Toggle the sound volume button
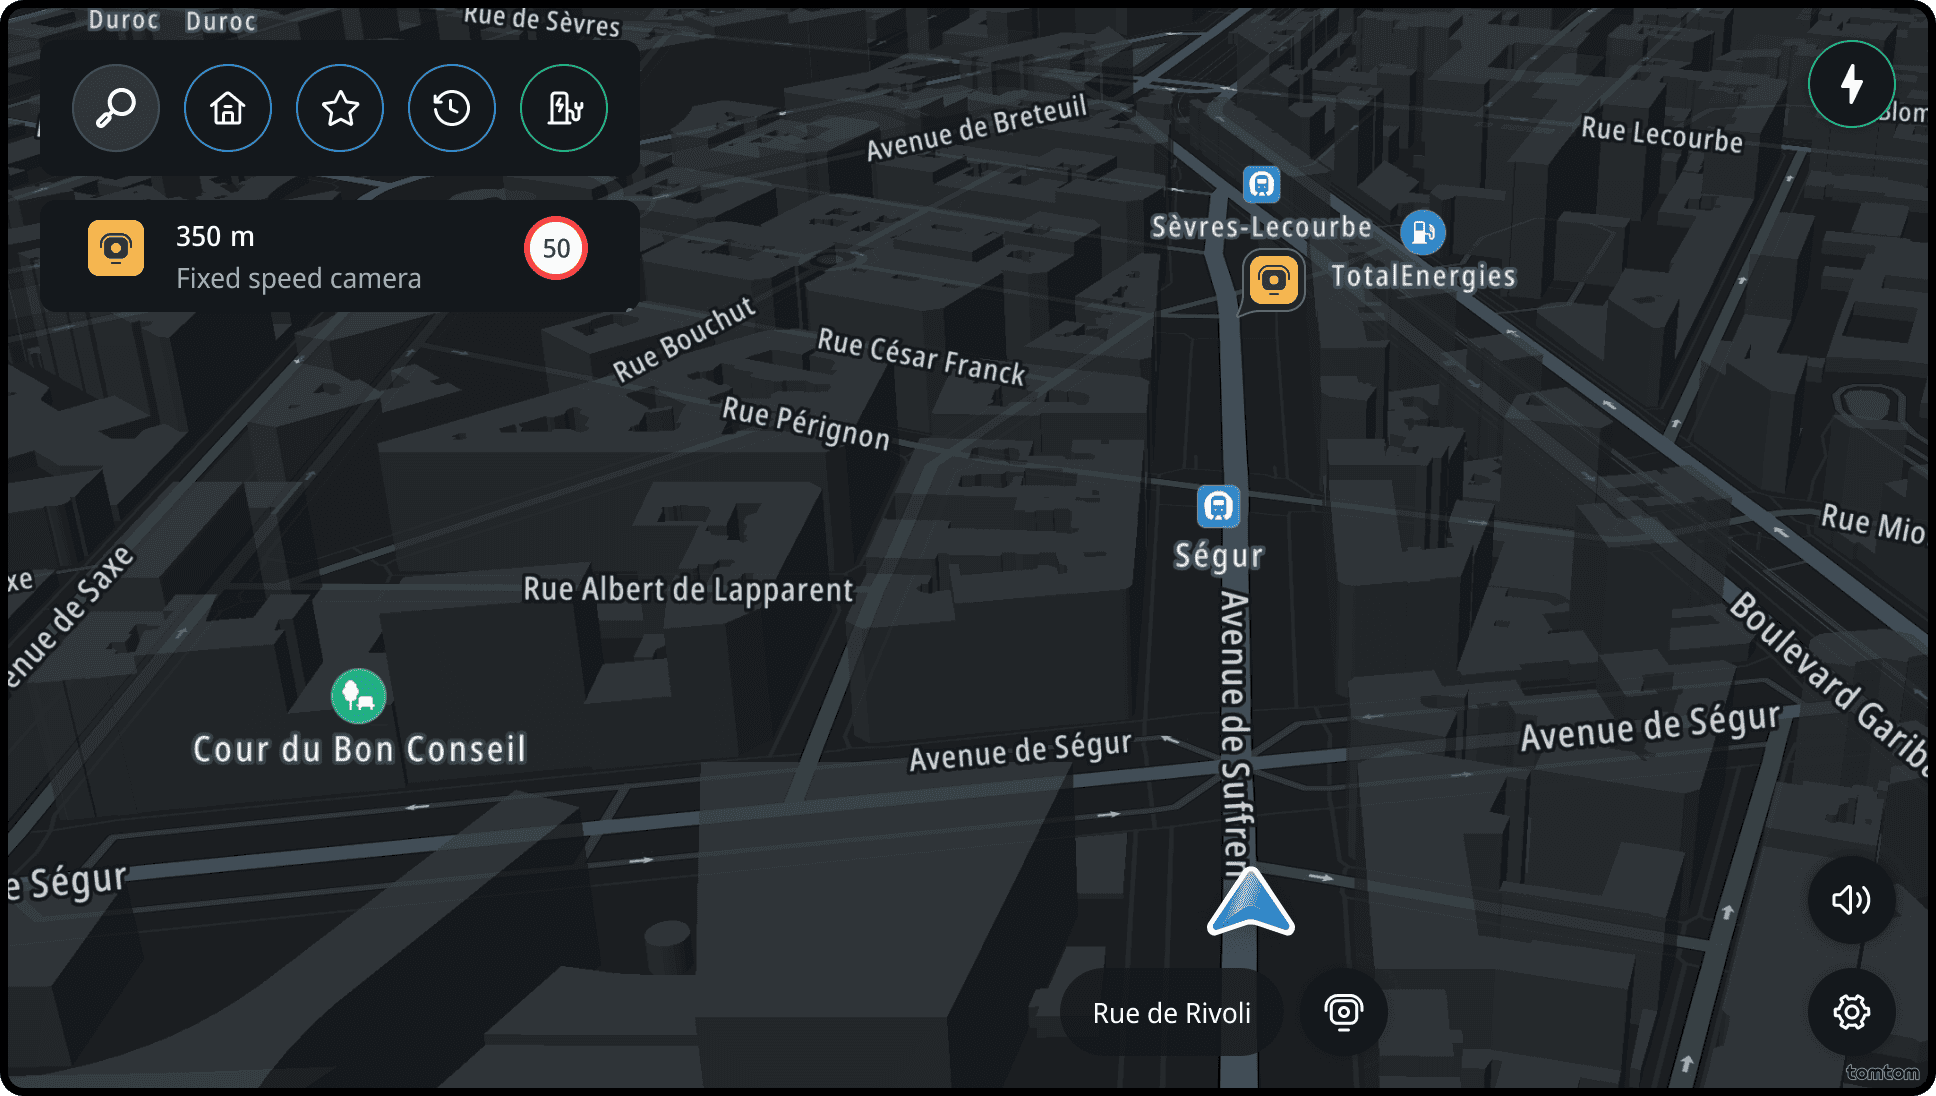Screen dimensions: 1936x1096 point(1851,900)
